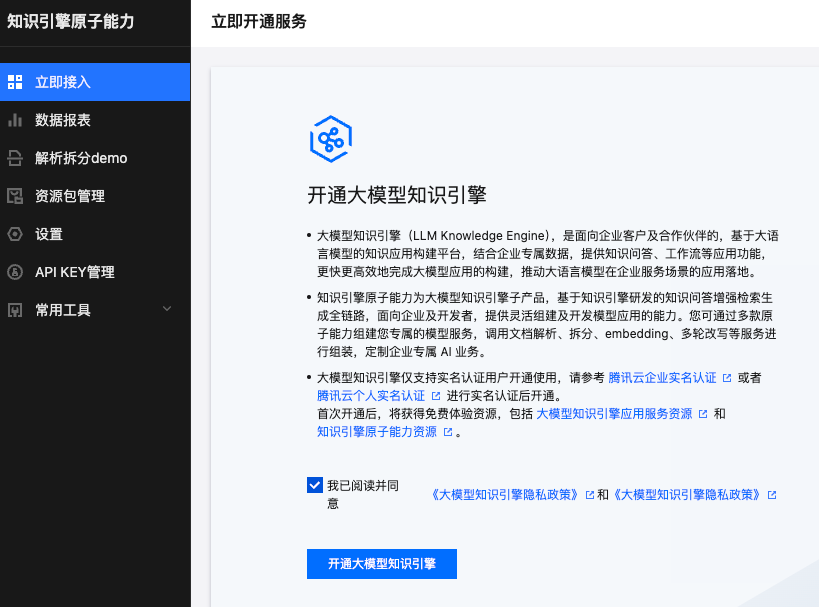Click the blue hexagon knowledge engine logo
The height and width of the screenshot is (607, 819).
tap(331, 139)
